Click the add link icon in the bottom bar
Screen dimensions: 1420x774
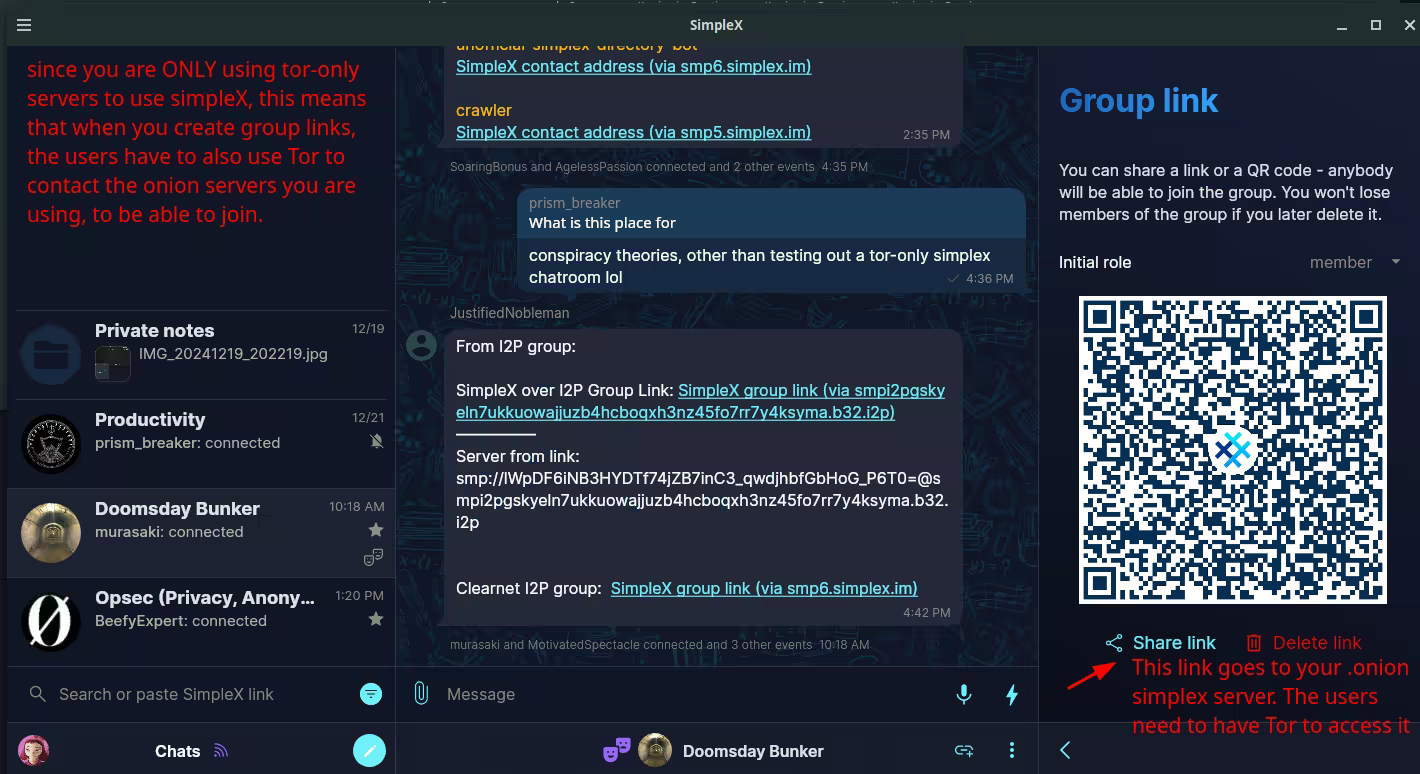[964, 750]
